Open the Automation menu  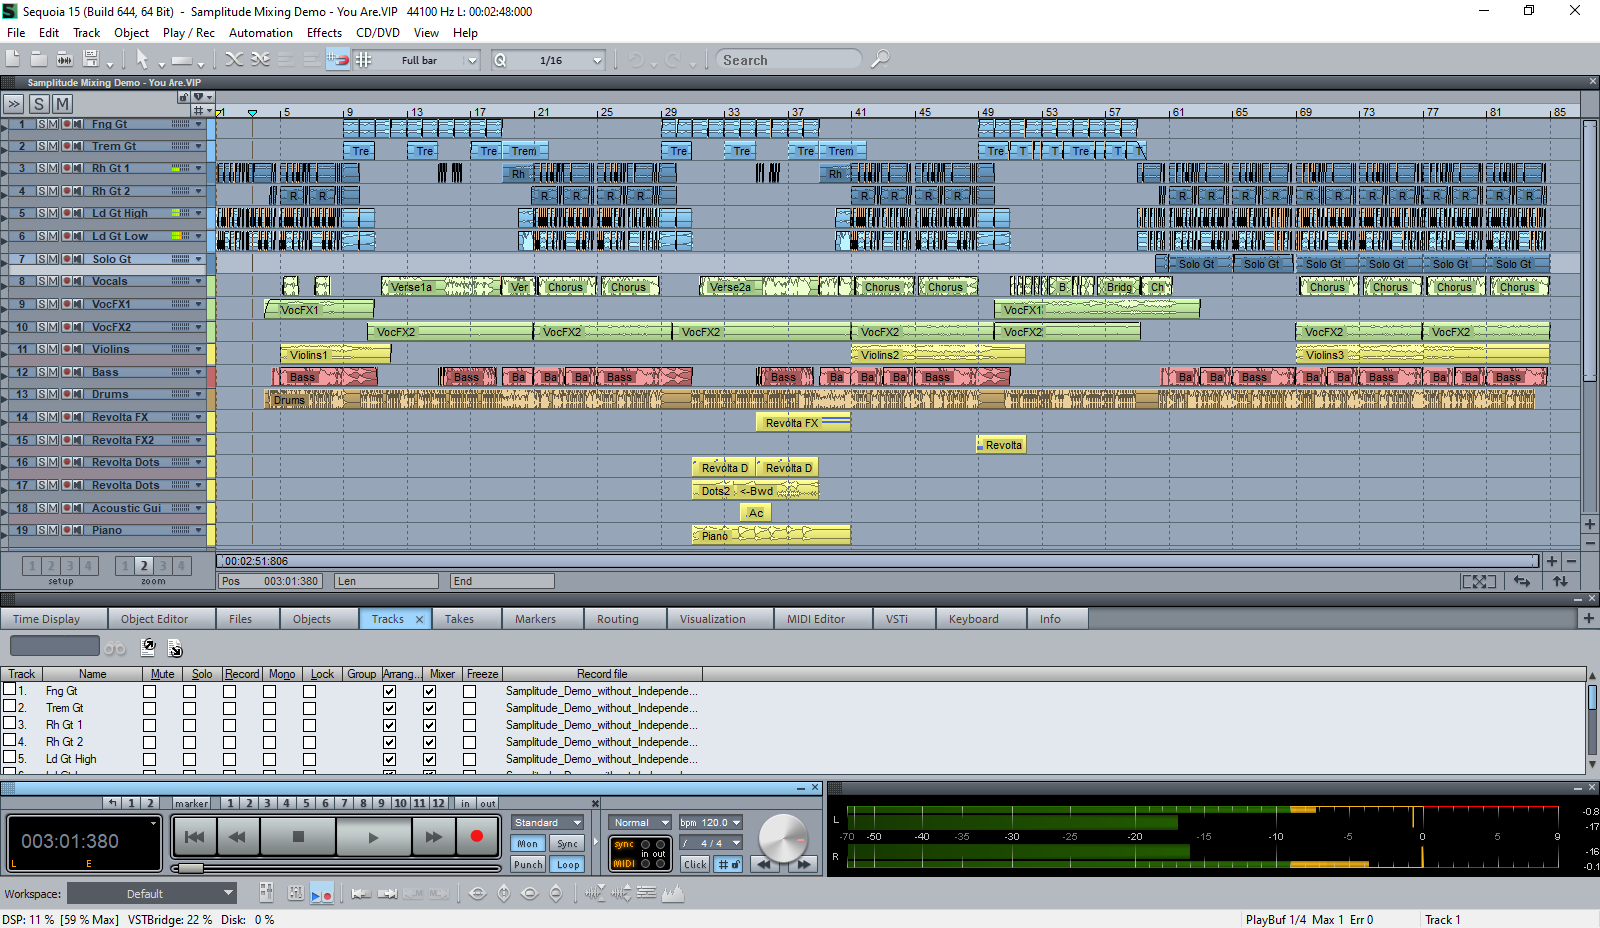point(261,32)
